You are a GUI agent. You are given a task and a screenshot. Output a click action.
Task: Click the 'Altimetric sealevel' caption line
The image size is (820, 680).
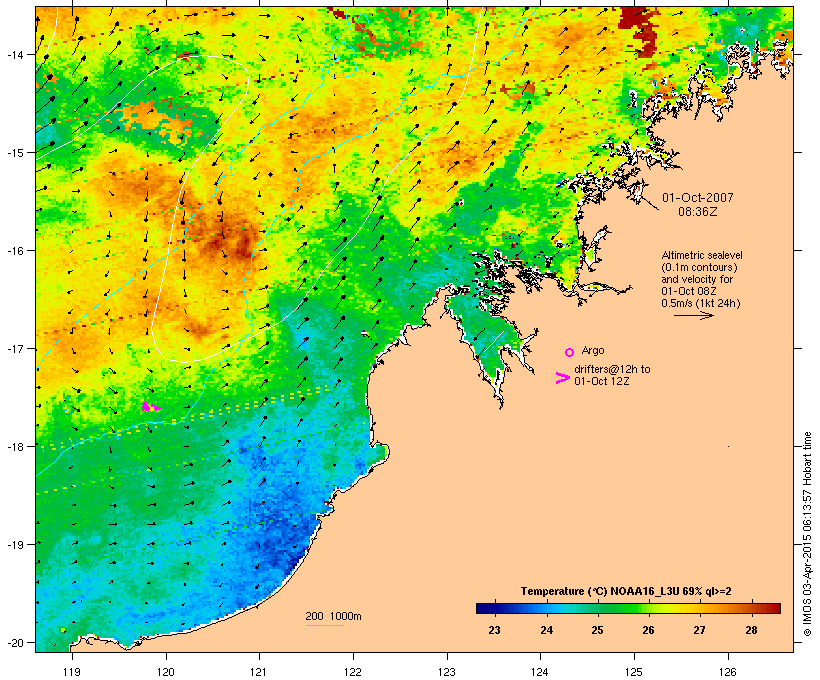click(x=702, y=255)
